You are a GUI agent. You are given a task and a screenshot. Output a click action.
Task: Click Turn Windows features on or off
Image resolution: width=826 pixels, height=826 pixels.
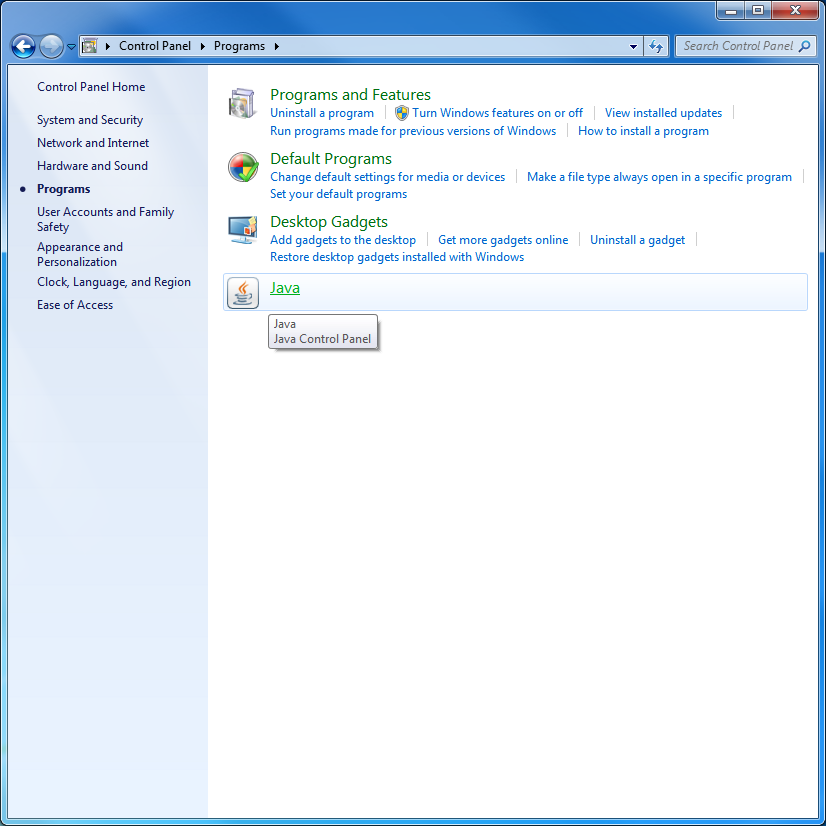coord(497,113)
